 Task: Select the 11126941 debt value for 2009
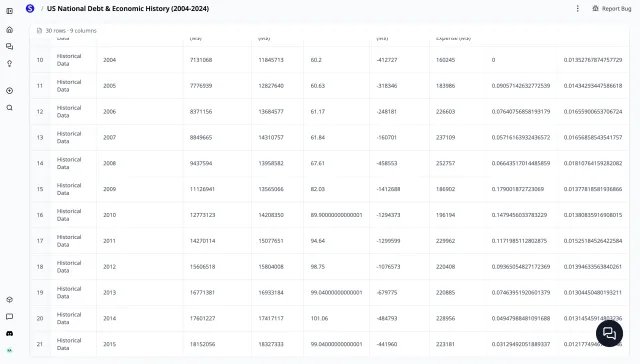coord(202,189)
